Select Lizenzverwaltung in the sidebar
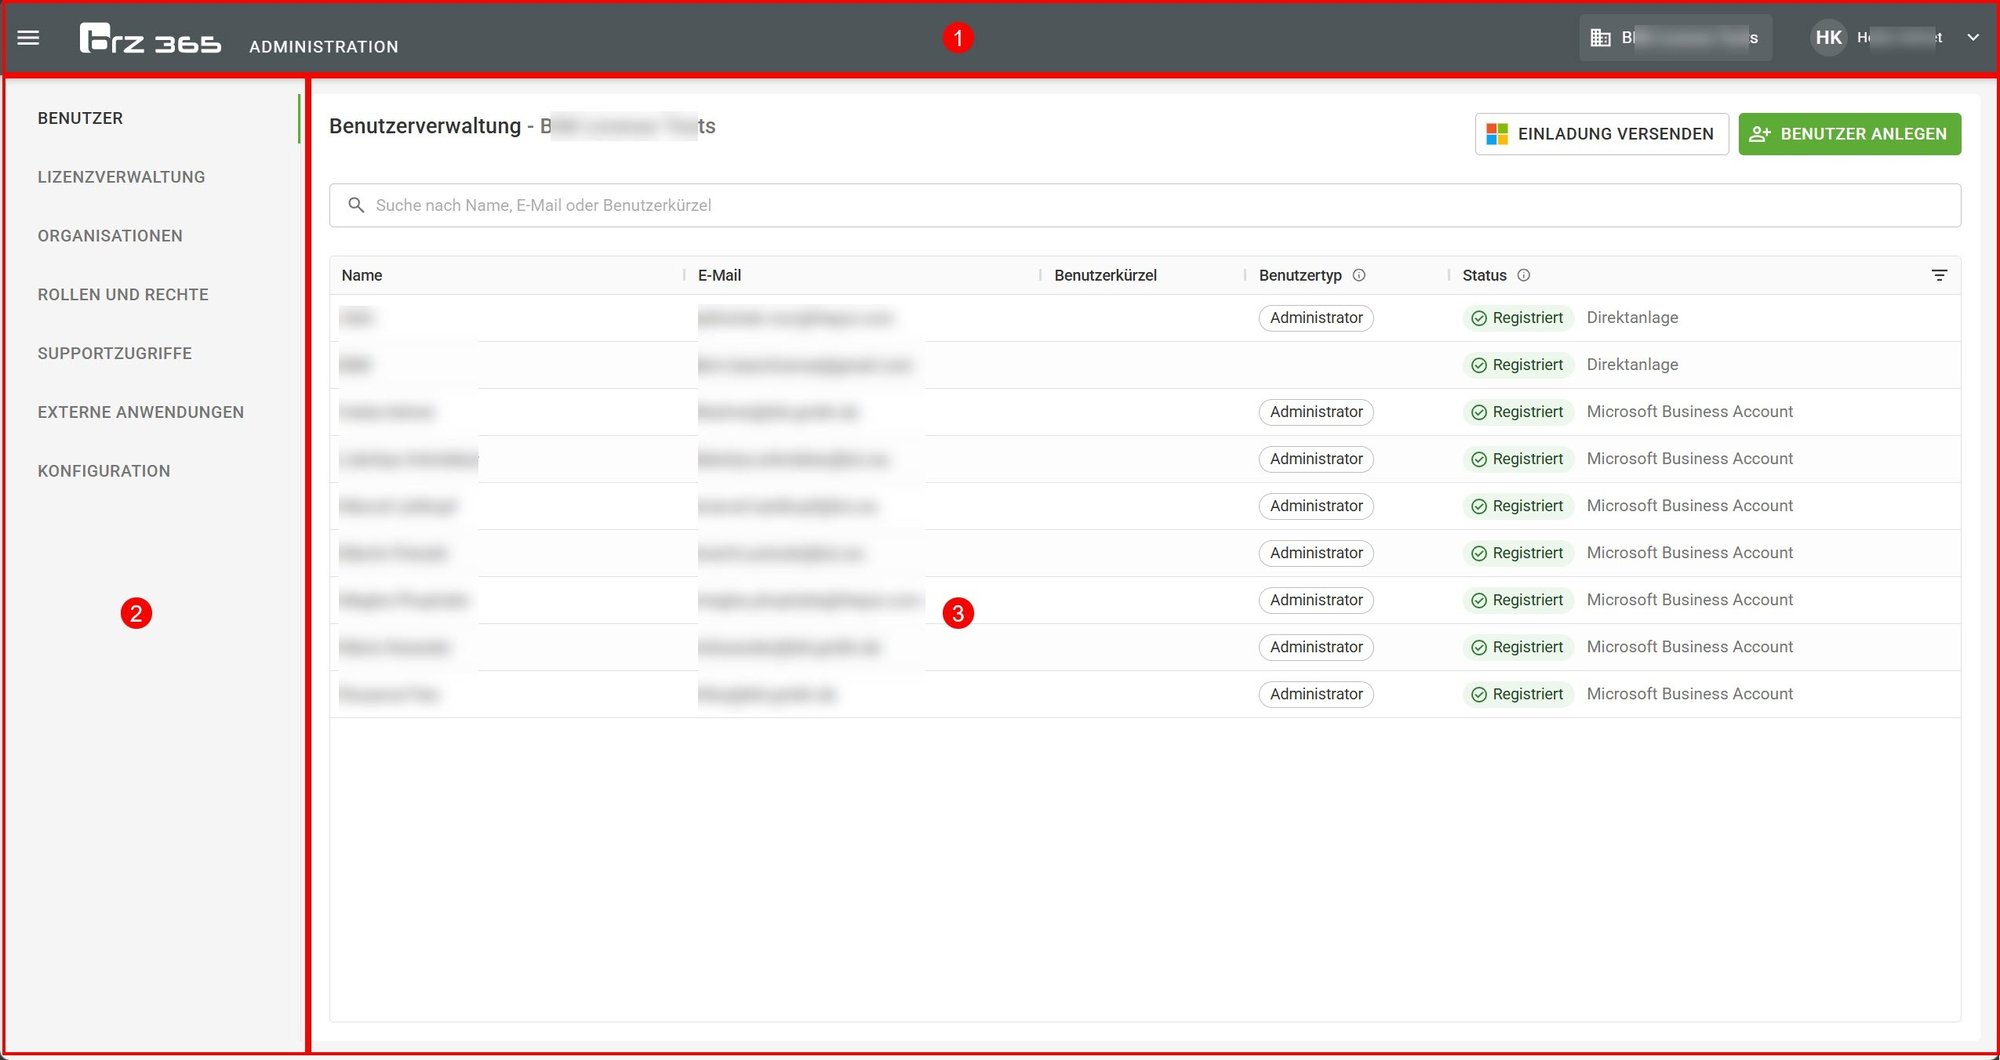2000x1060 pixels. click(x=121, y=177)
